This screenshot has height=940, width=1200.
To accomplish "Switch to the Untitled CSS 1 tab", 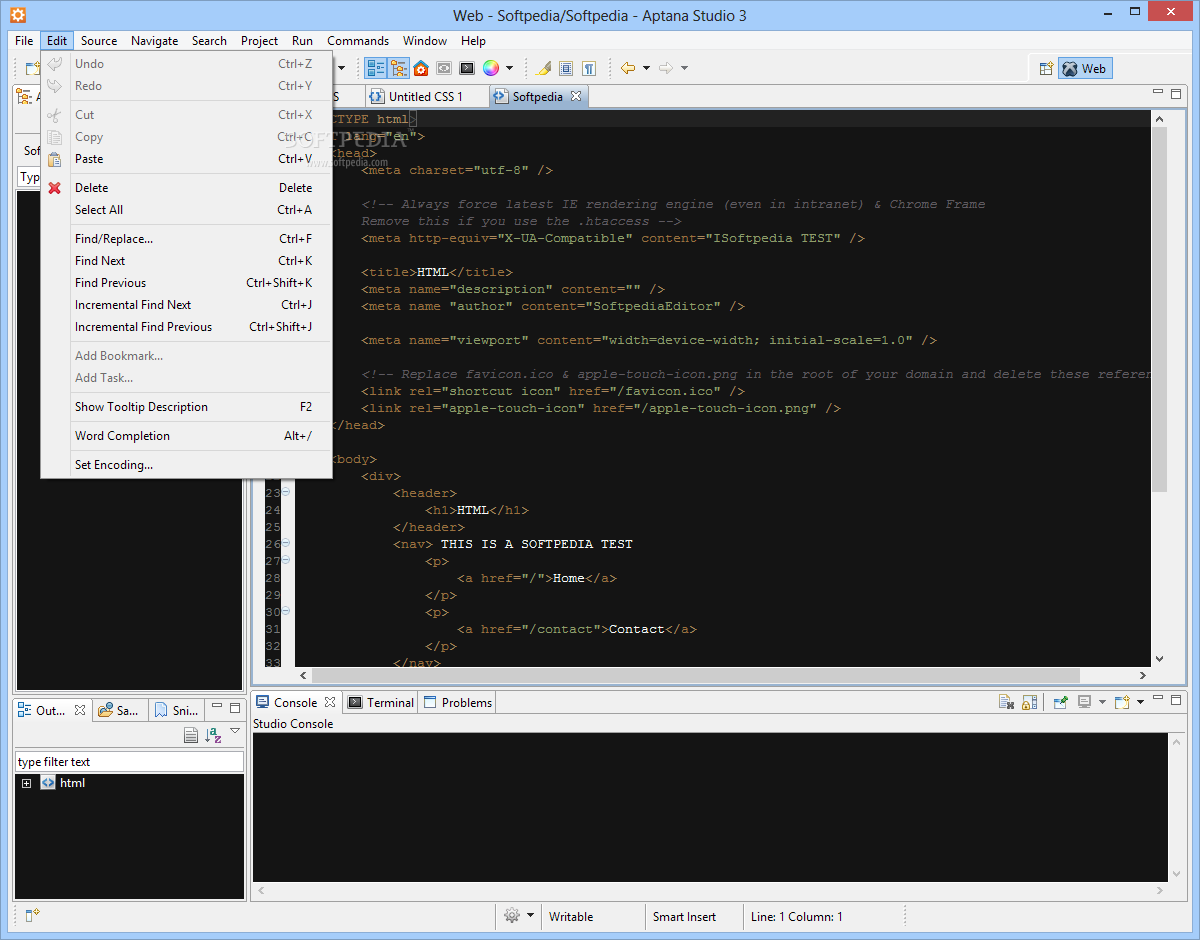I will 425,97.
